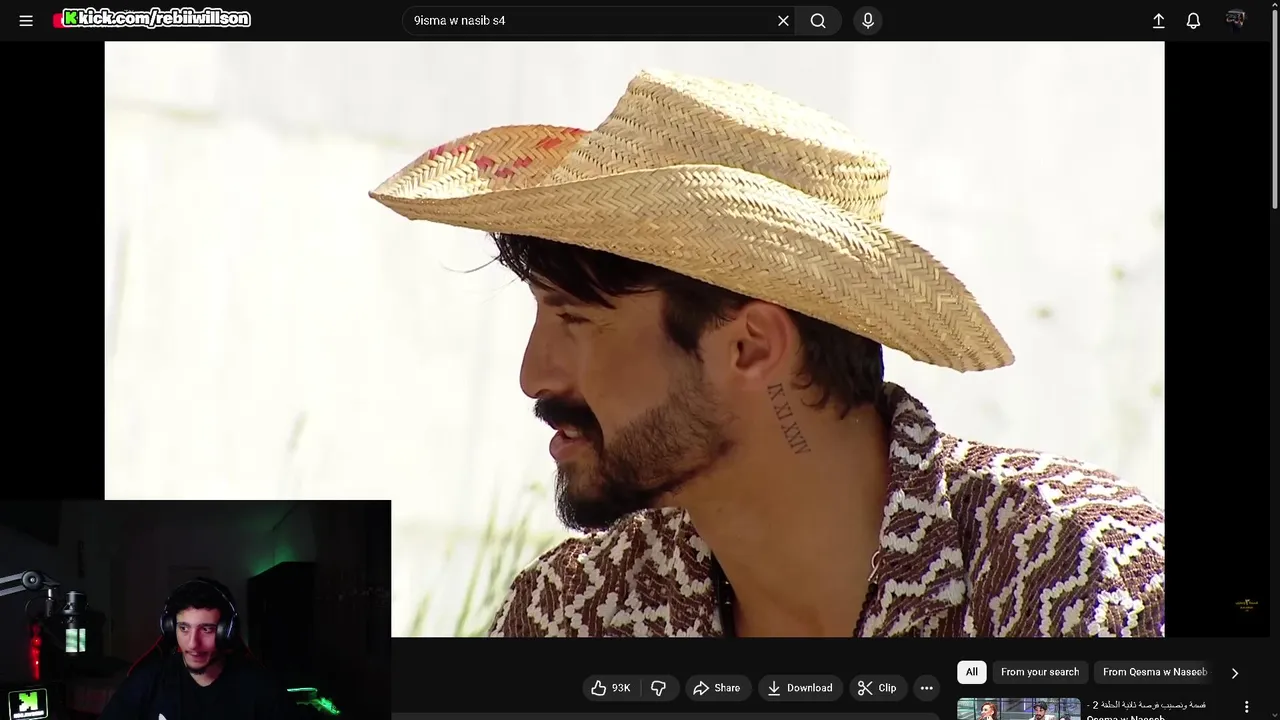Open the recommended video thumbnail

(x=1019, y=709)
